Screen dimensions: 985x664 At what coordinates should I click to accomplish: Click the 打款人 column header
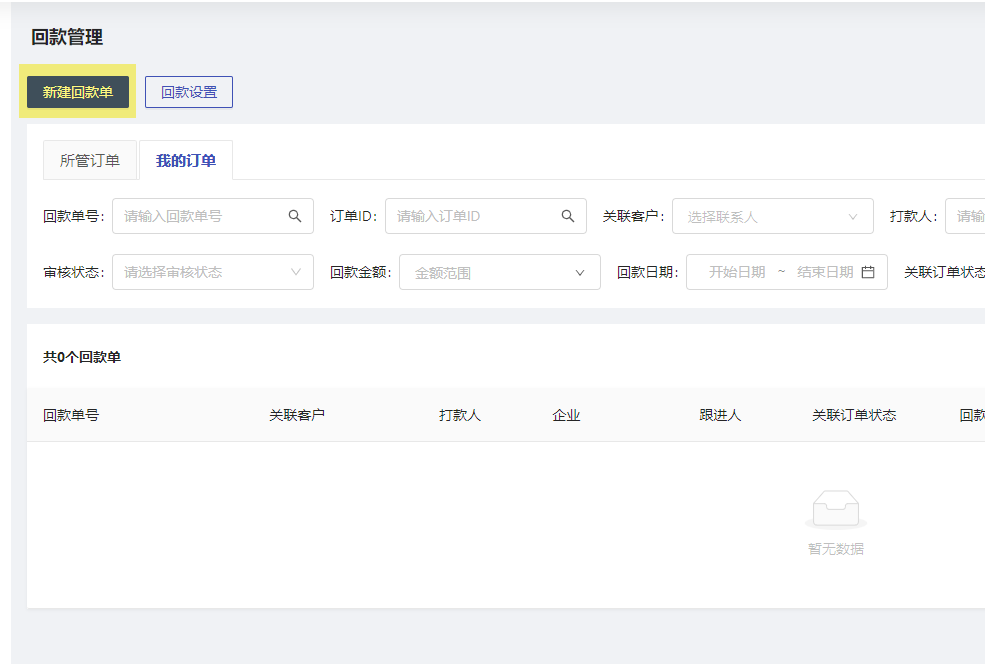coord(460,415)
